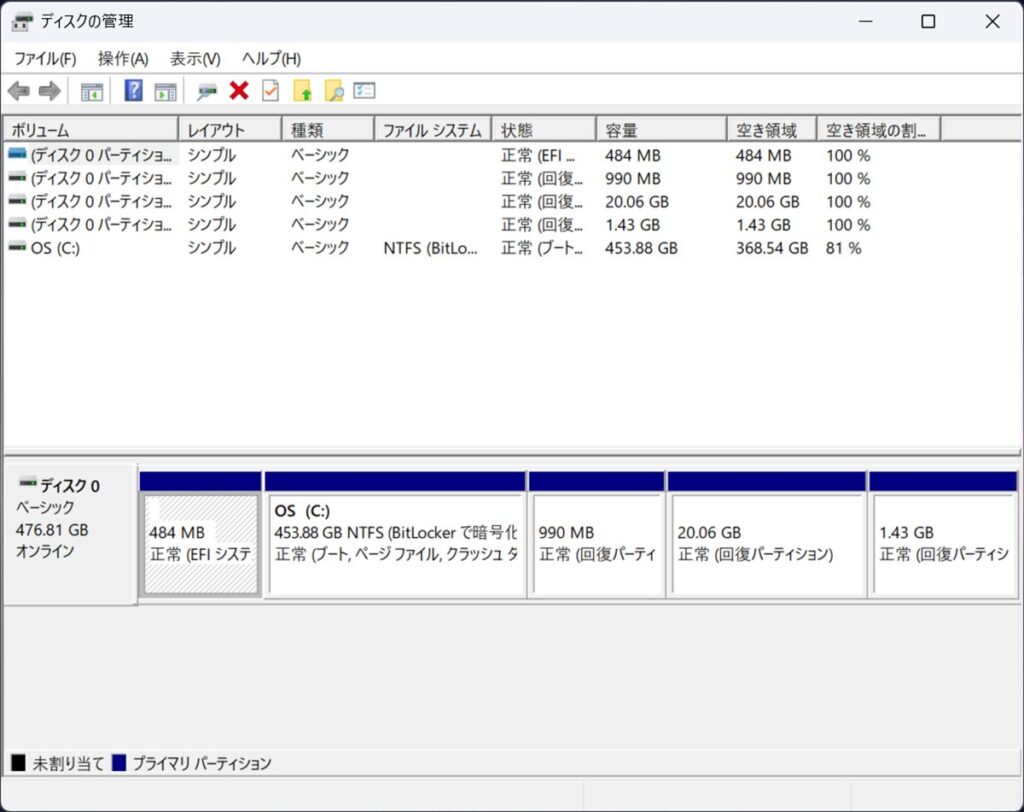Sort the list by the 容量 column header

click(660, 130)
